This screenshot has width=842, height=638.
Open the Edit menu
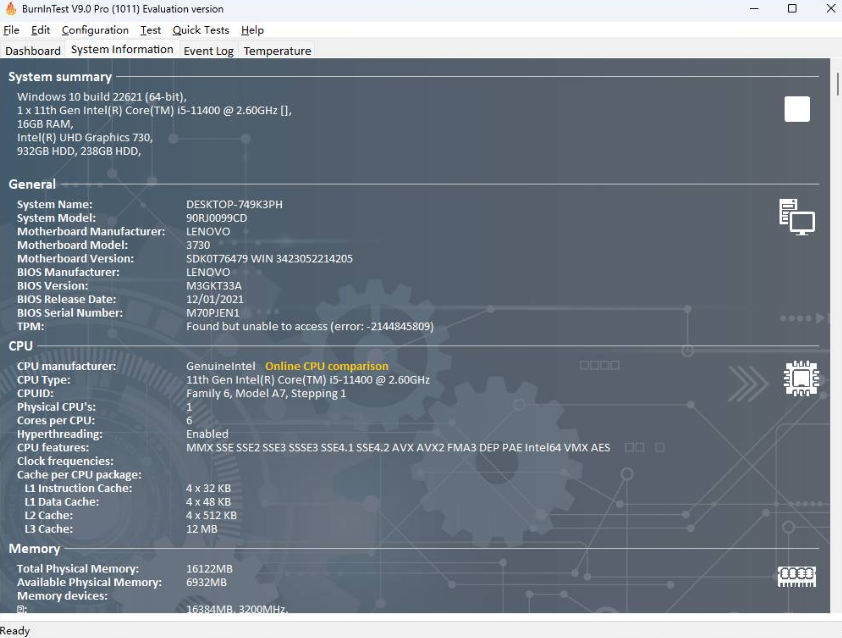point(40,30)
